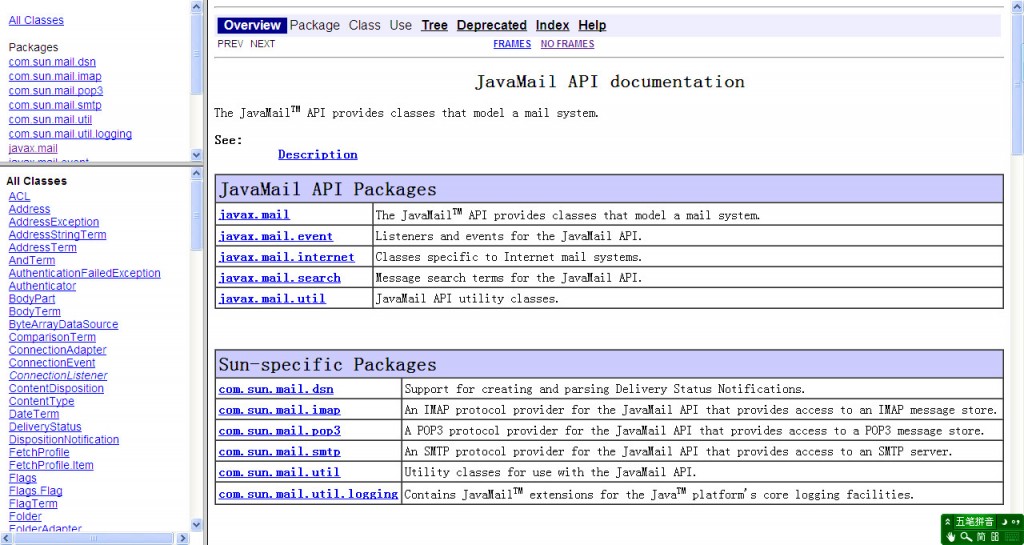Open the Flags class link
The width and height of the screenshot is (1024, 545).
[x=23, y=478]
